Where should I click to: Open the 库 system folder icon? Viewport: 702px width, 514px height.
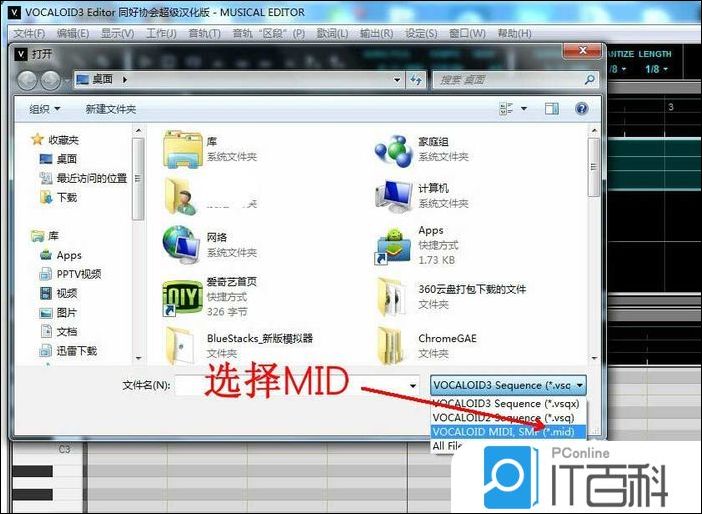pos(182,149)
